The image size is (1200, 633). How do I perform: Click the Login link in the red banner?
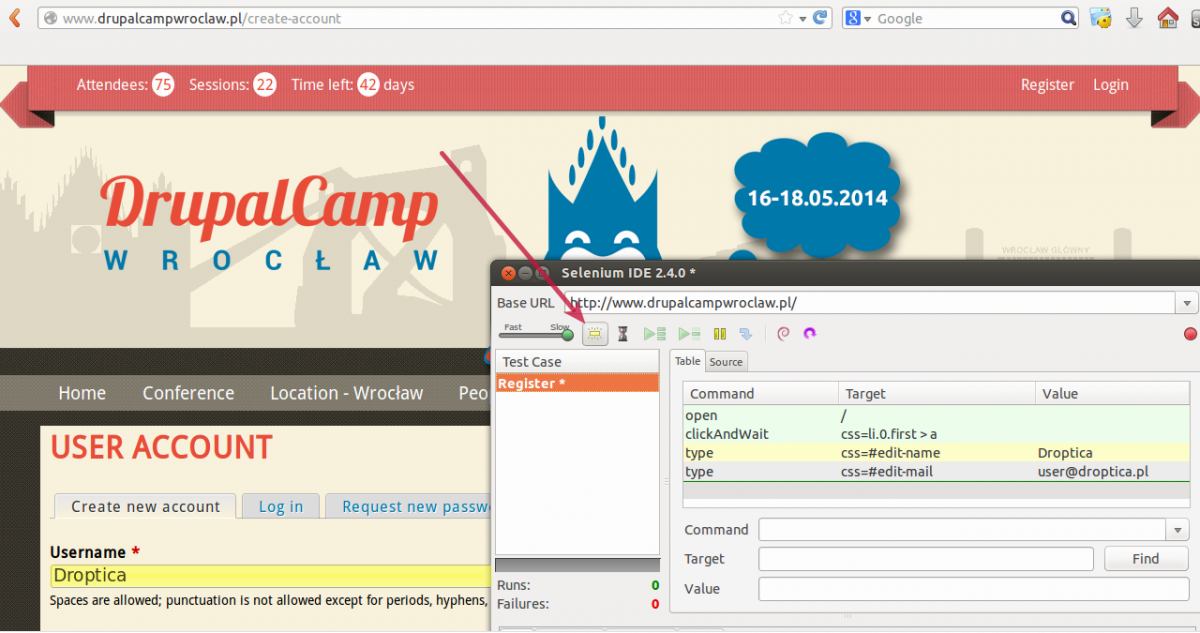1110,85
